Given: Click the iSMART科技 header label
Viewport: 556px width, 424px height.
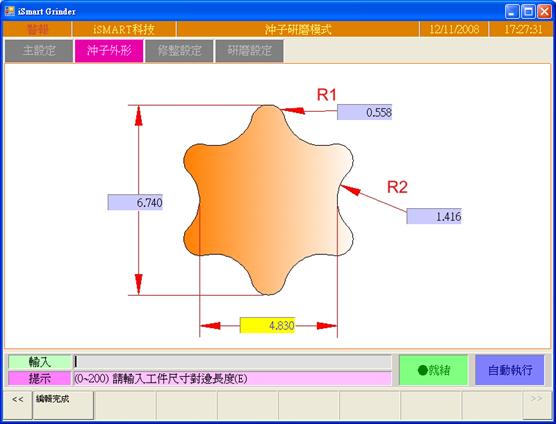Looking at the screenshot, I should 124,29.
